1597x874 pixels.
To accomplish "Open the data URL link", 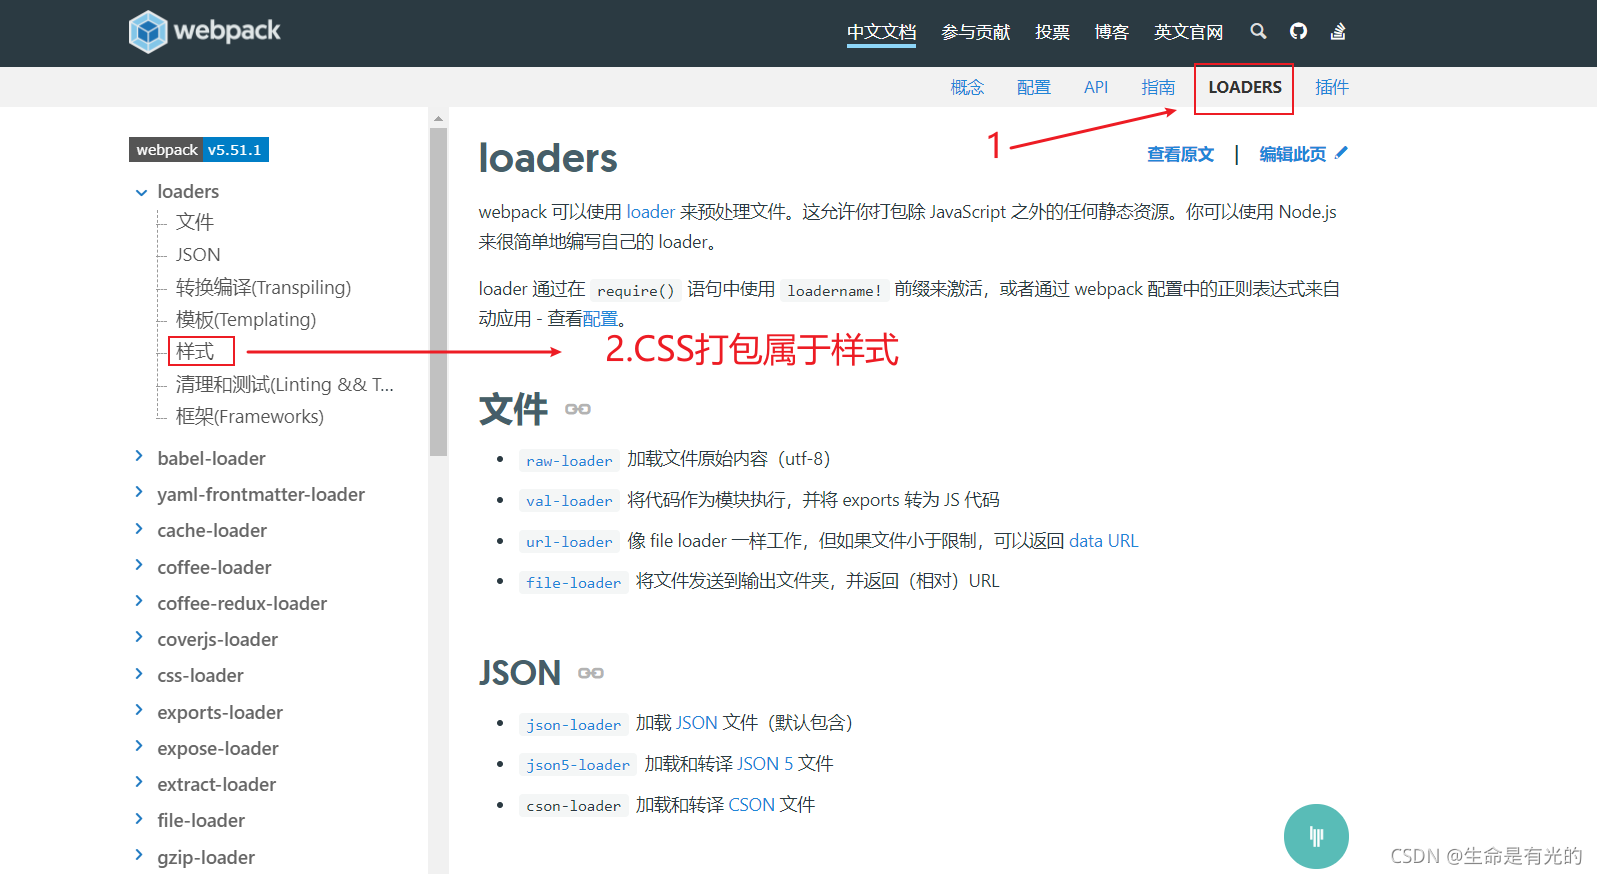I will click(1104, 541).
